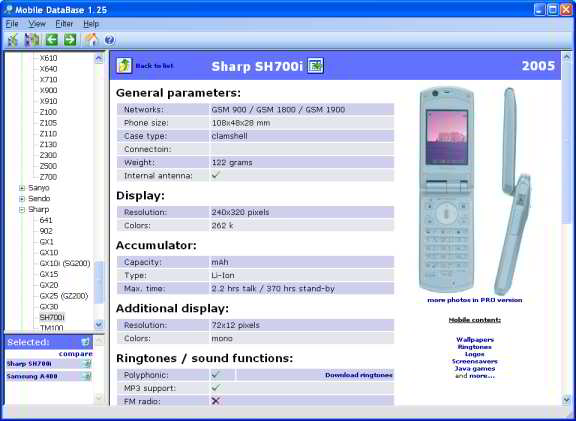The width and height of the screenshot is (576, 421).
Task: Click the second toolbar icon with map graphic
Action: click(32, 40)
